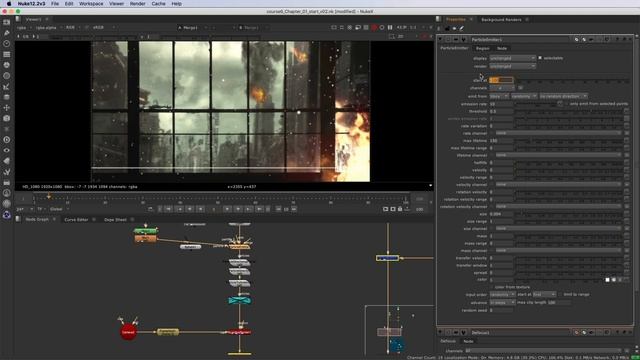Viewport: 640px width, 360px height.
Task: Enable color from texture checkbox
Action: click(491, 287)
